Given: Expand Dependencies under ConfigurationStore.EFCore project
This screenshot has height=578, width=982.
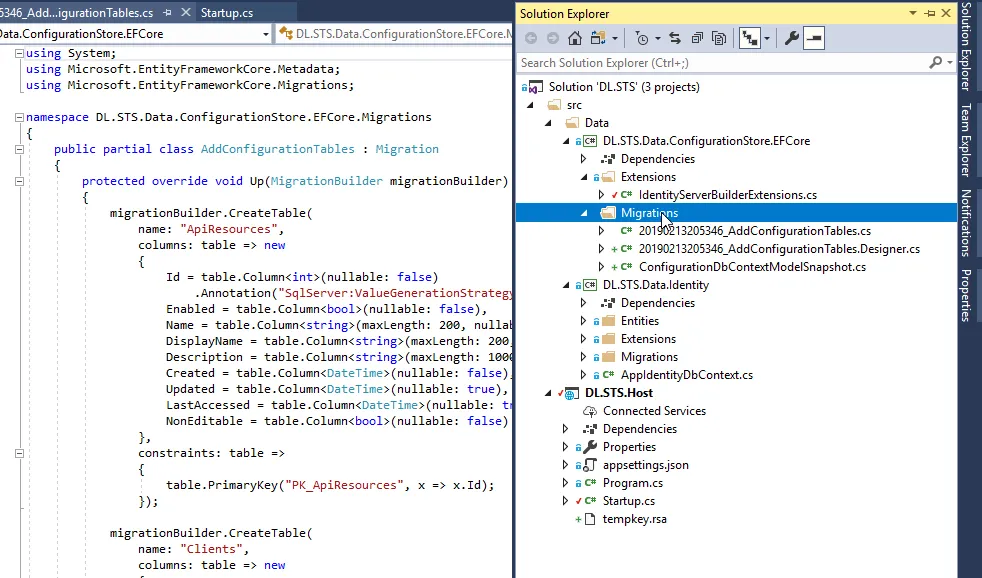Looking at the screenshot, I should point(584,159).
